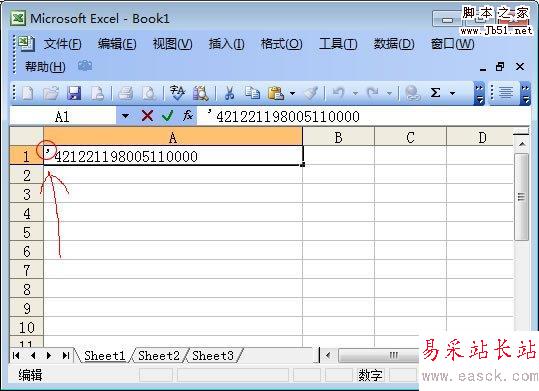Click the Name Box showing A1
Image resolution: width=539 pixels, height=391 pixels.
(63, 117)
